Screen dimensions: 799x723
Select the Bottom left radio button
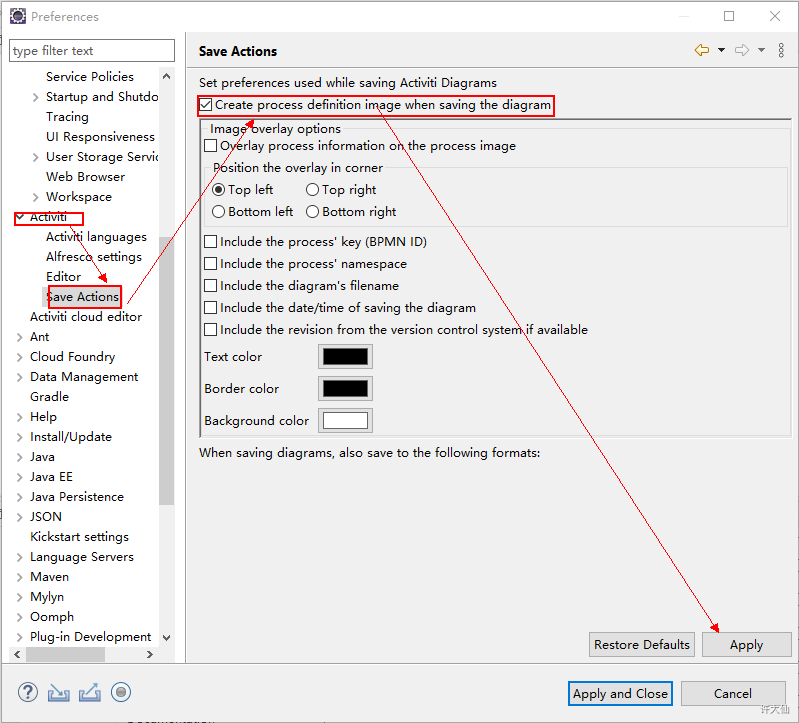pos(219,211)
